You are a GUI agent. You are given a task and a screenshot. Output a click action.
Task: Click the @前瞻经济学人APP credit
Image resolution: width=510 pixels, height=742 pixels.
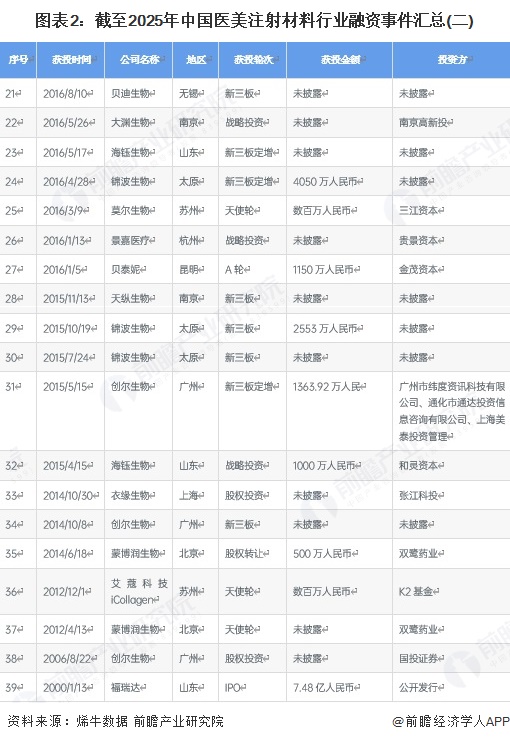[x=450, y=721]
